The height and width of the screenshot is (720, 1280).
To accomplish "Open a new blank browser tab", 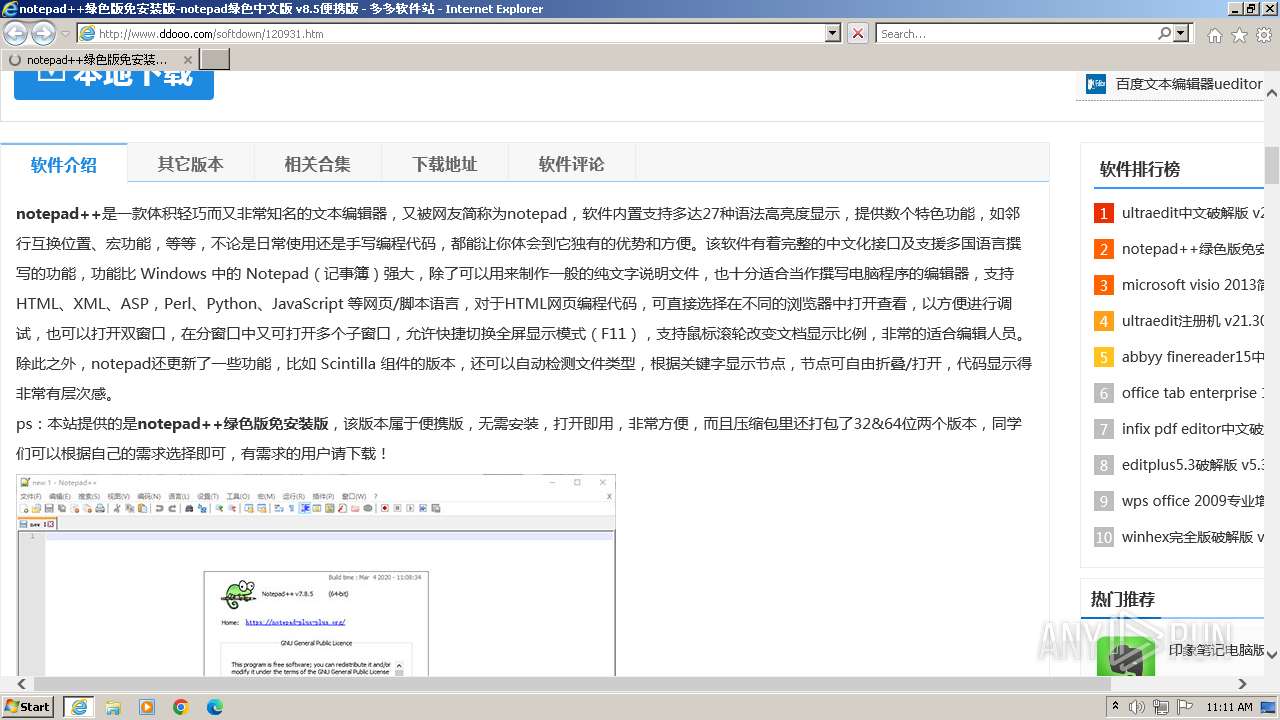I will pos(215,60).
